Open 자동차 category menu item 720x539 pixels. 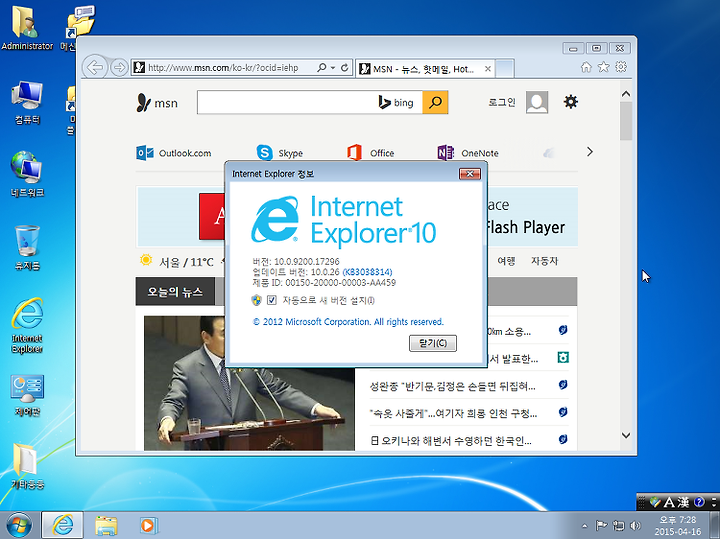tap(545, 261)
